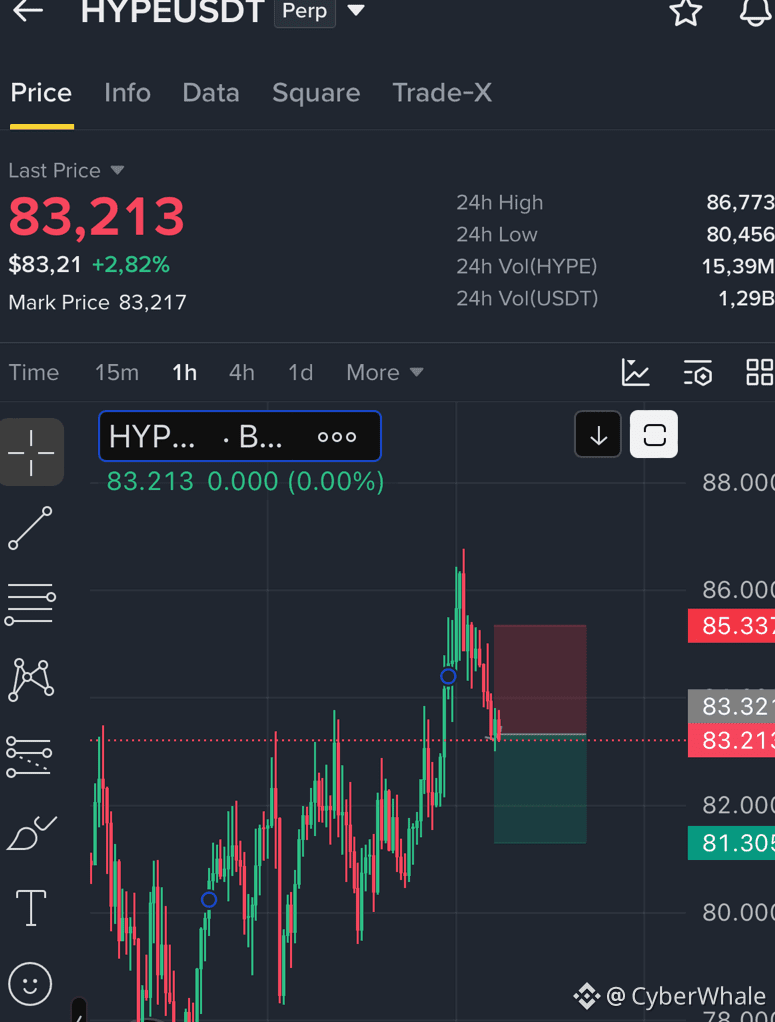Expand the More intervals dropdown
This screenshot has width=775, height=1022.
[385, 372]
